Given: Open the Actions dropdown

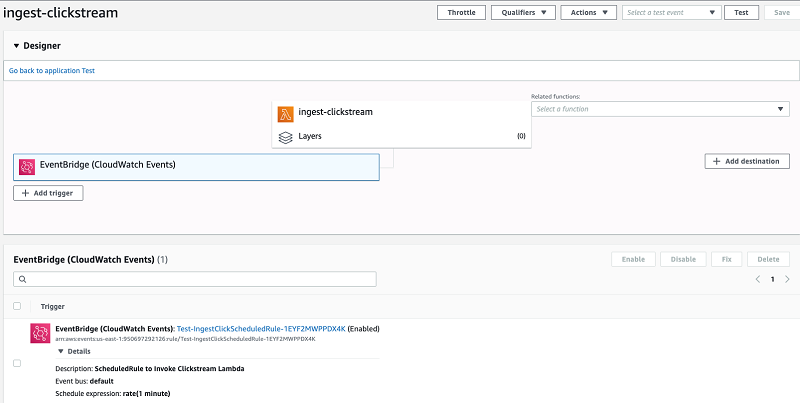Looking at the screenshot, I should pyautogui.click(x=589, y=13).
